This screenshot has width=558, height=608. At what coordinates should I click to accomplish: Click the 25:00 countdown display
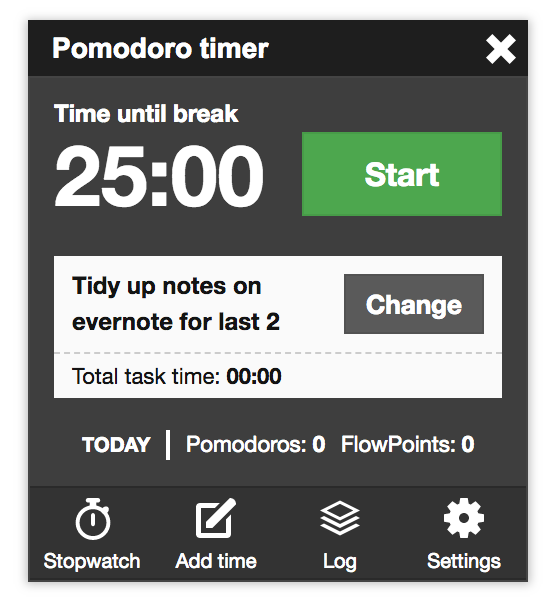coord(159,176)
